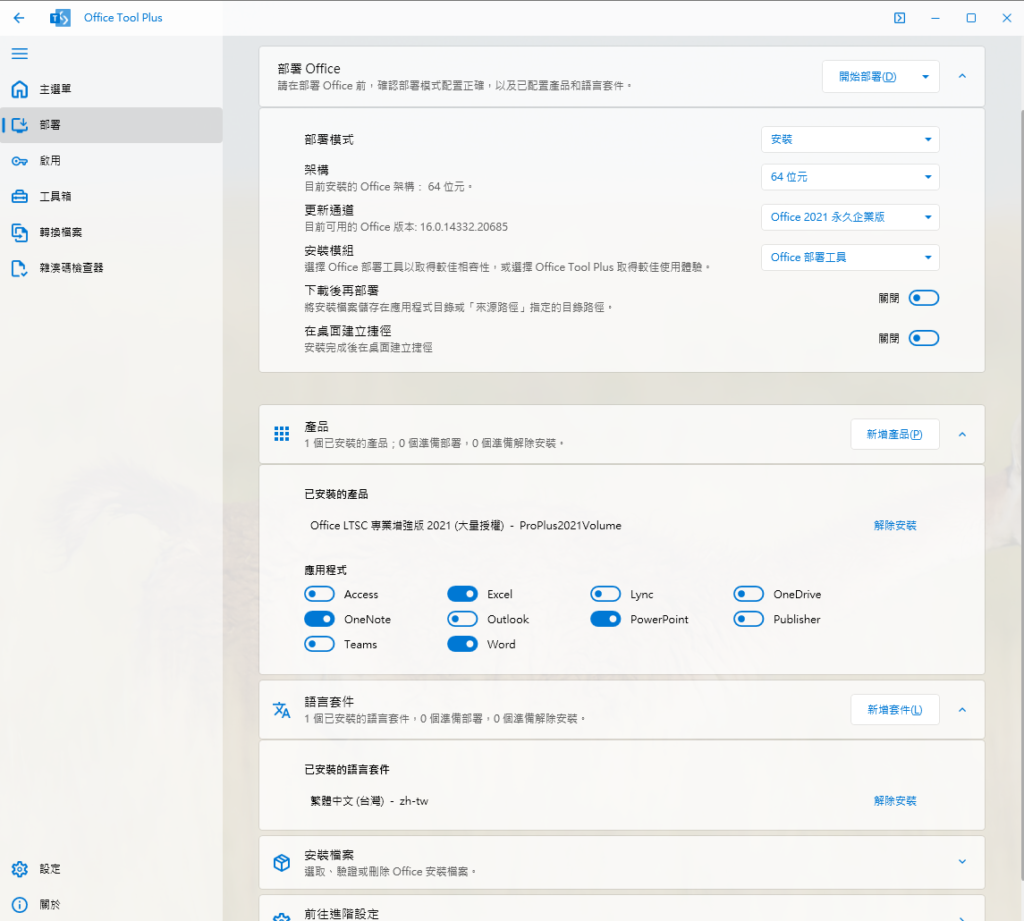Maximize the Office Tool Plus window
The width and height of the screenshot is (1024, 921).
[971, 18]
